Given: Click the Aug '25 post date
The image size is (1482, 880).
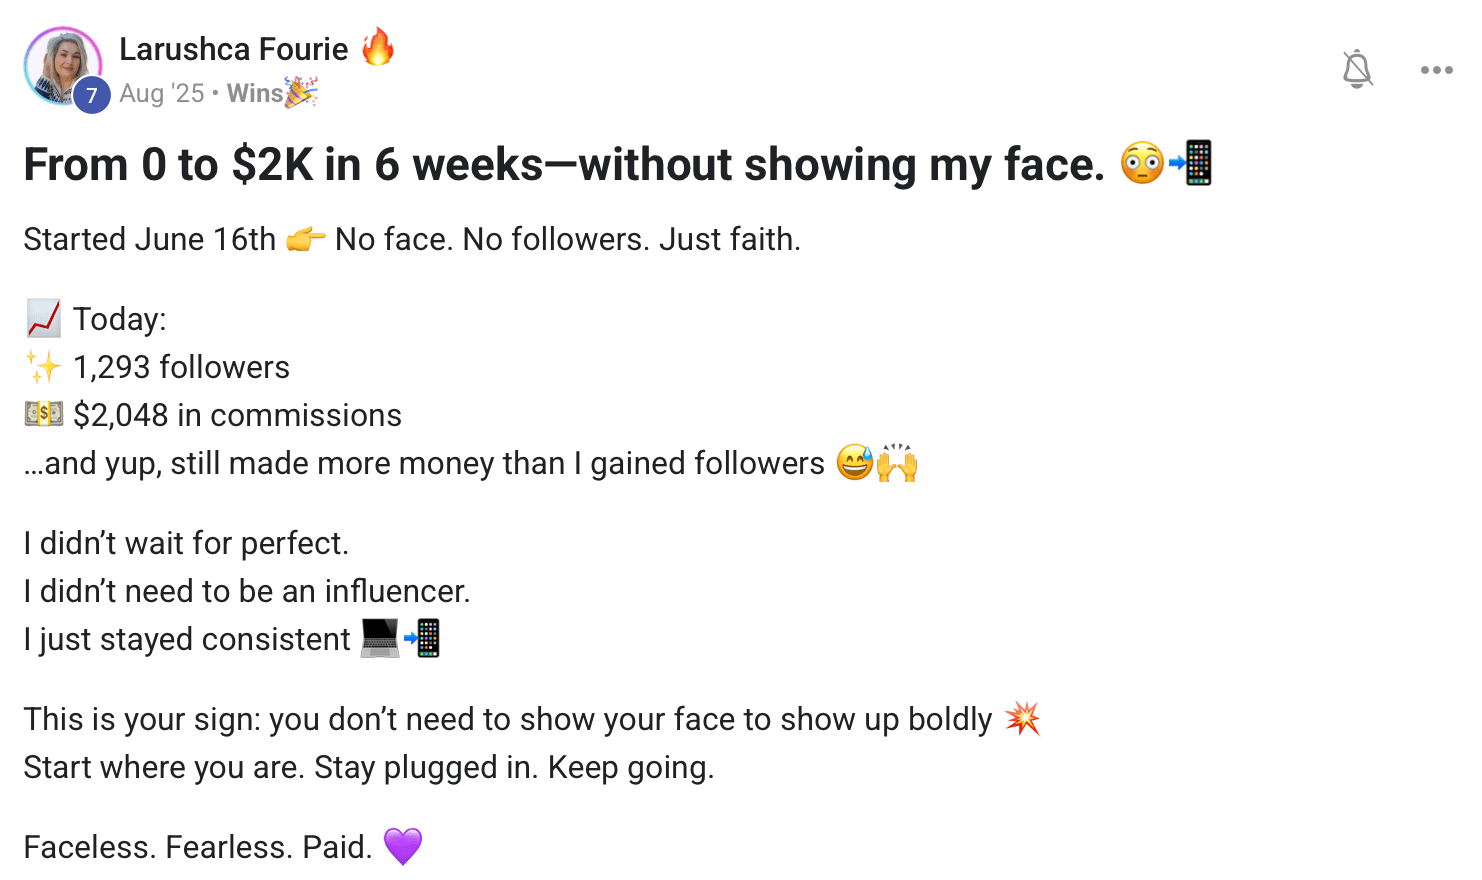Looking at the screenshot, I should (161, 93).
